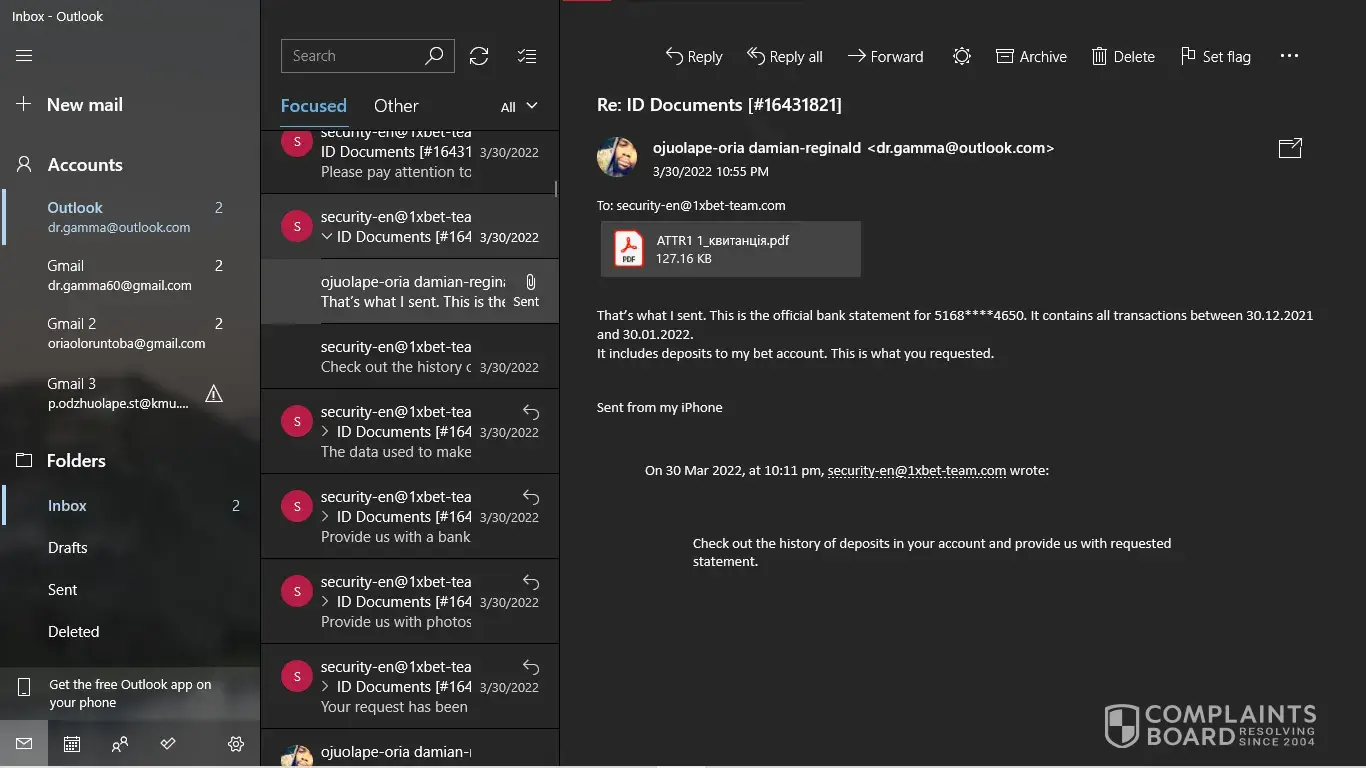Open the To Do checkmark icon
Screen dimensions: 1366x768
[168, 744]
